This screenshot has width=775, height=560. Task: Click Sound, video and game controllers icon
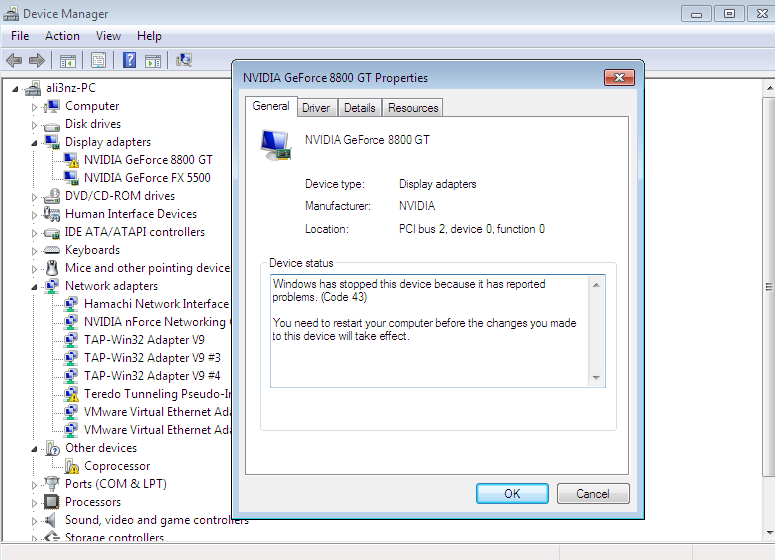click(x=50, y=520)
